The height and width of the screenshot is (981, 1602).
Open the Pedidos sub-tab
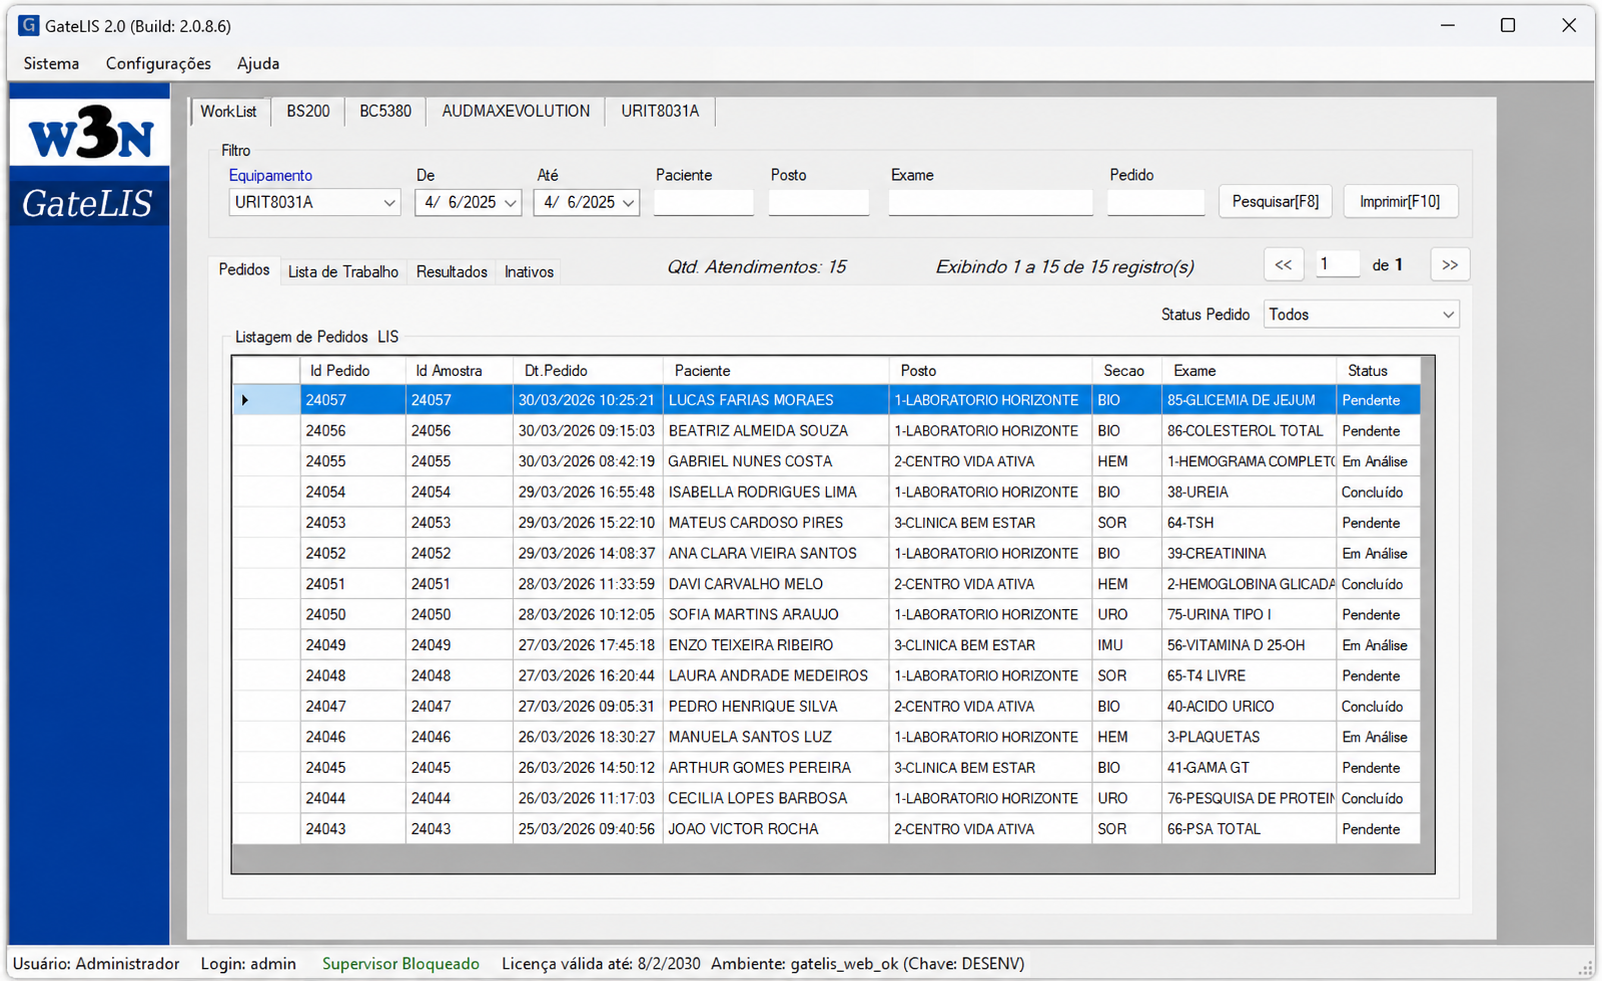tap(244, 270)
